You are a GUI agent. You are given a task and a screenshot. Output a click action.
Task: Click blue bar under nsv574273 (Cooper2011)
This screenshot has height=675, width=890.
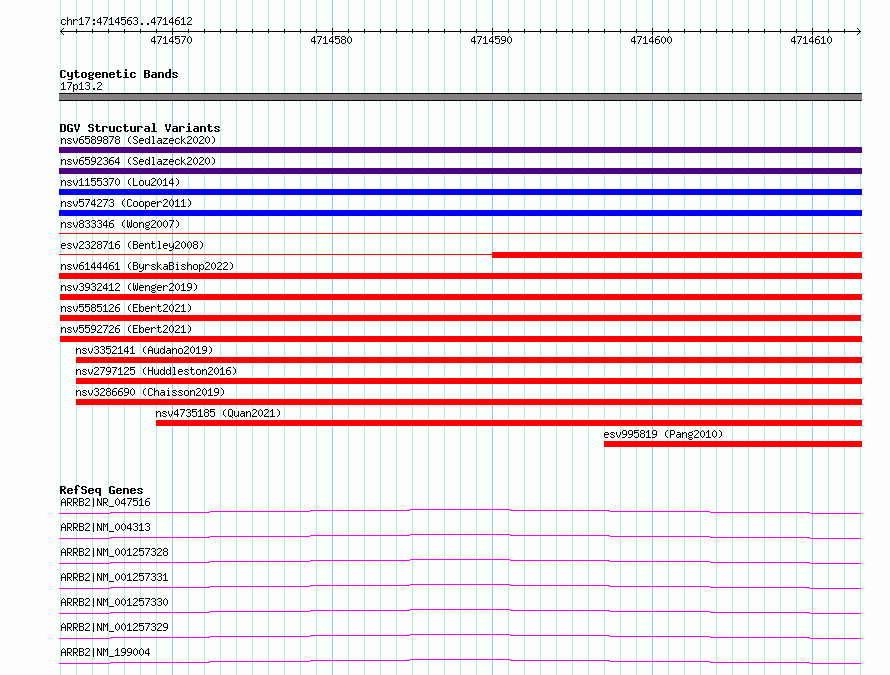460,213
